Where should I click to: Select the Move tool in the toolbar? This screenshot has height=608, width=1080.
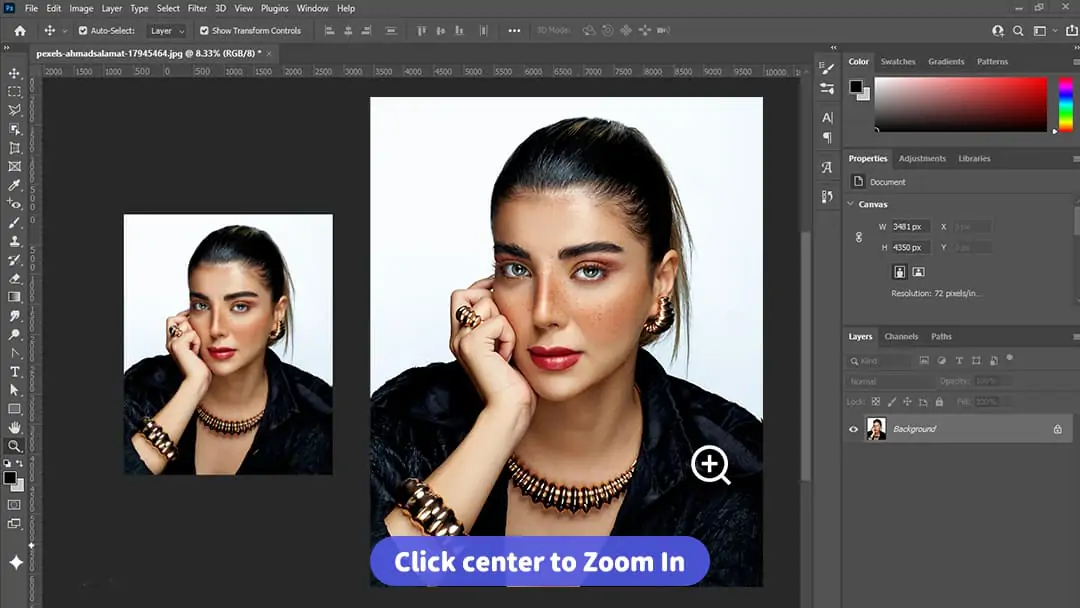pyautogui.click(x=14, y=73)
